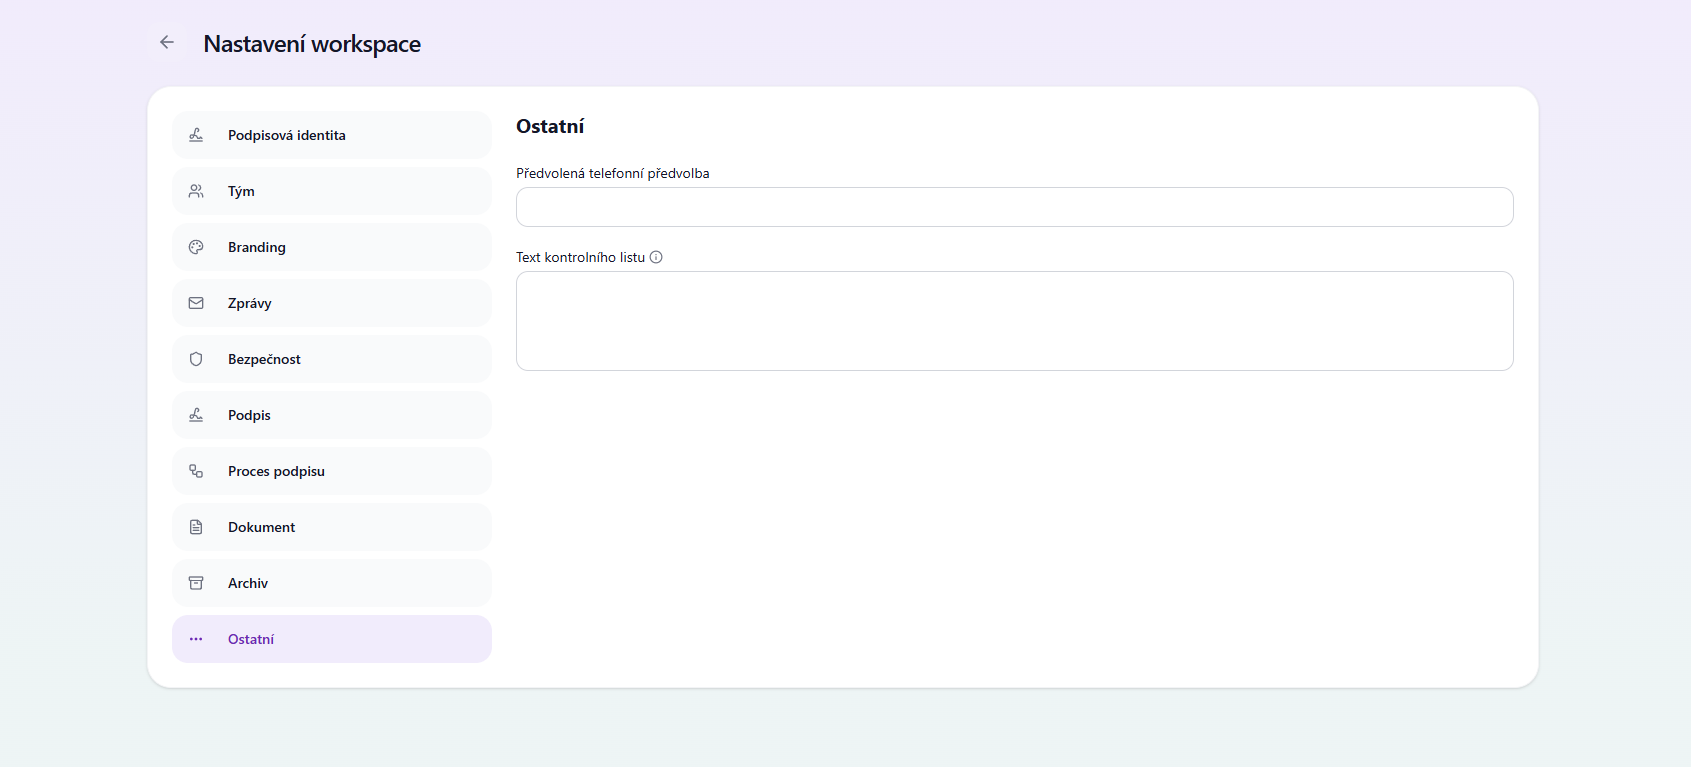Select the Archiv section
Viewport: 1691px width, 767px height.
point(332,583)
